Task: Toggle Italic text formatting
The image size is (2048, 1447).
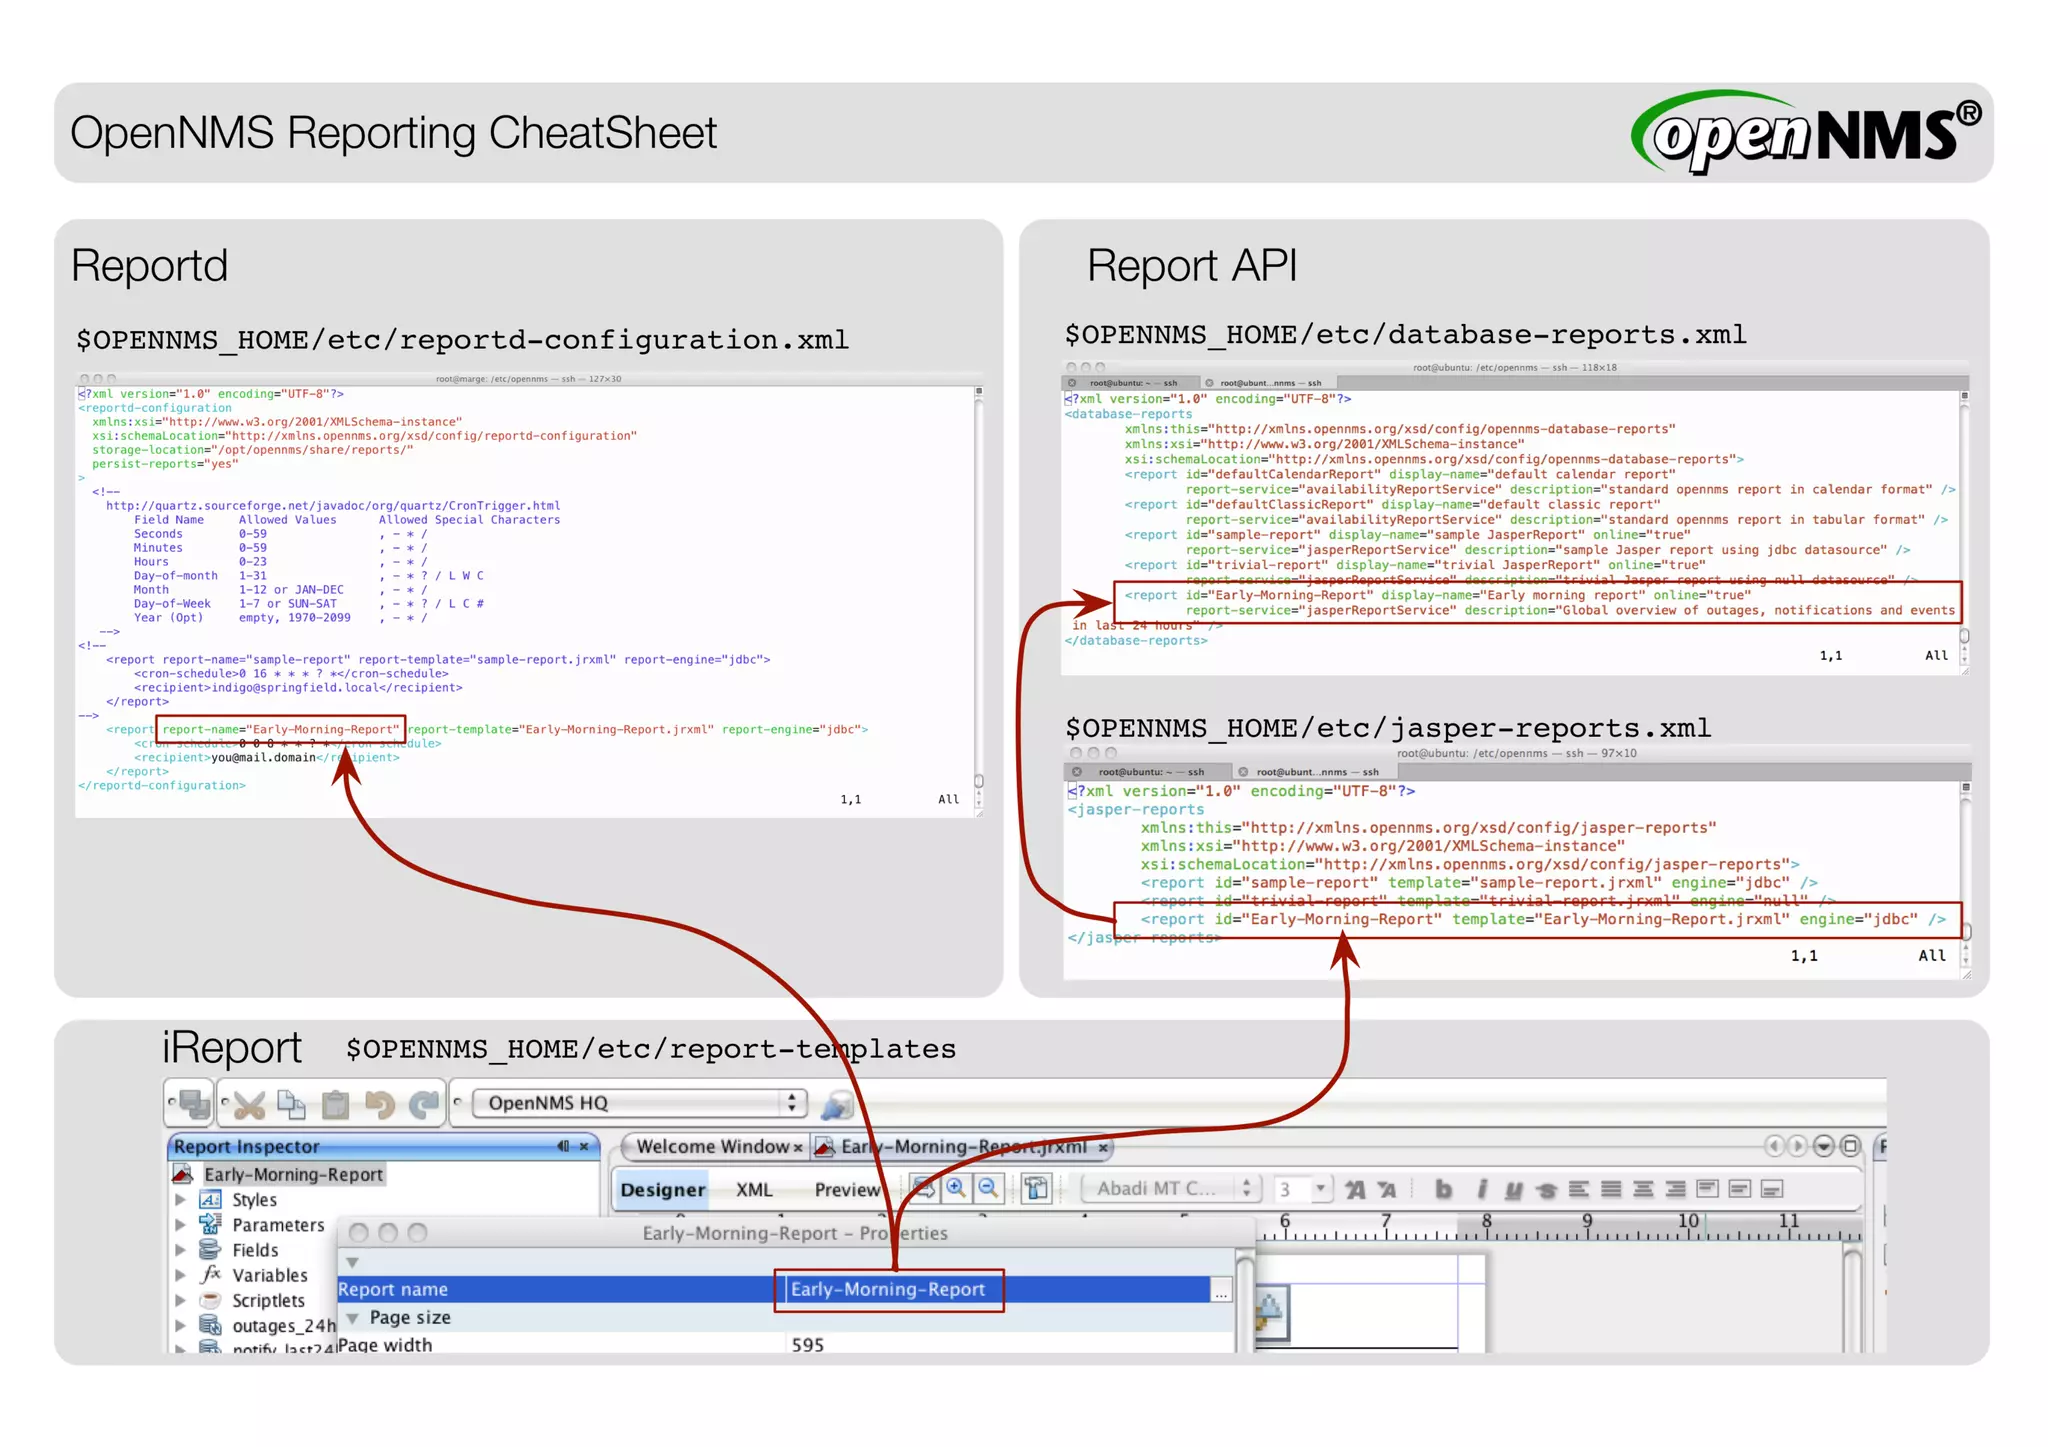Action: pos(1481,1189)
